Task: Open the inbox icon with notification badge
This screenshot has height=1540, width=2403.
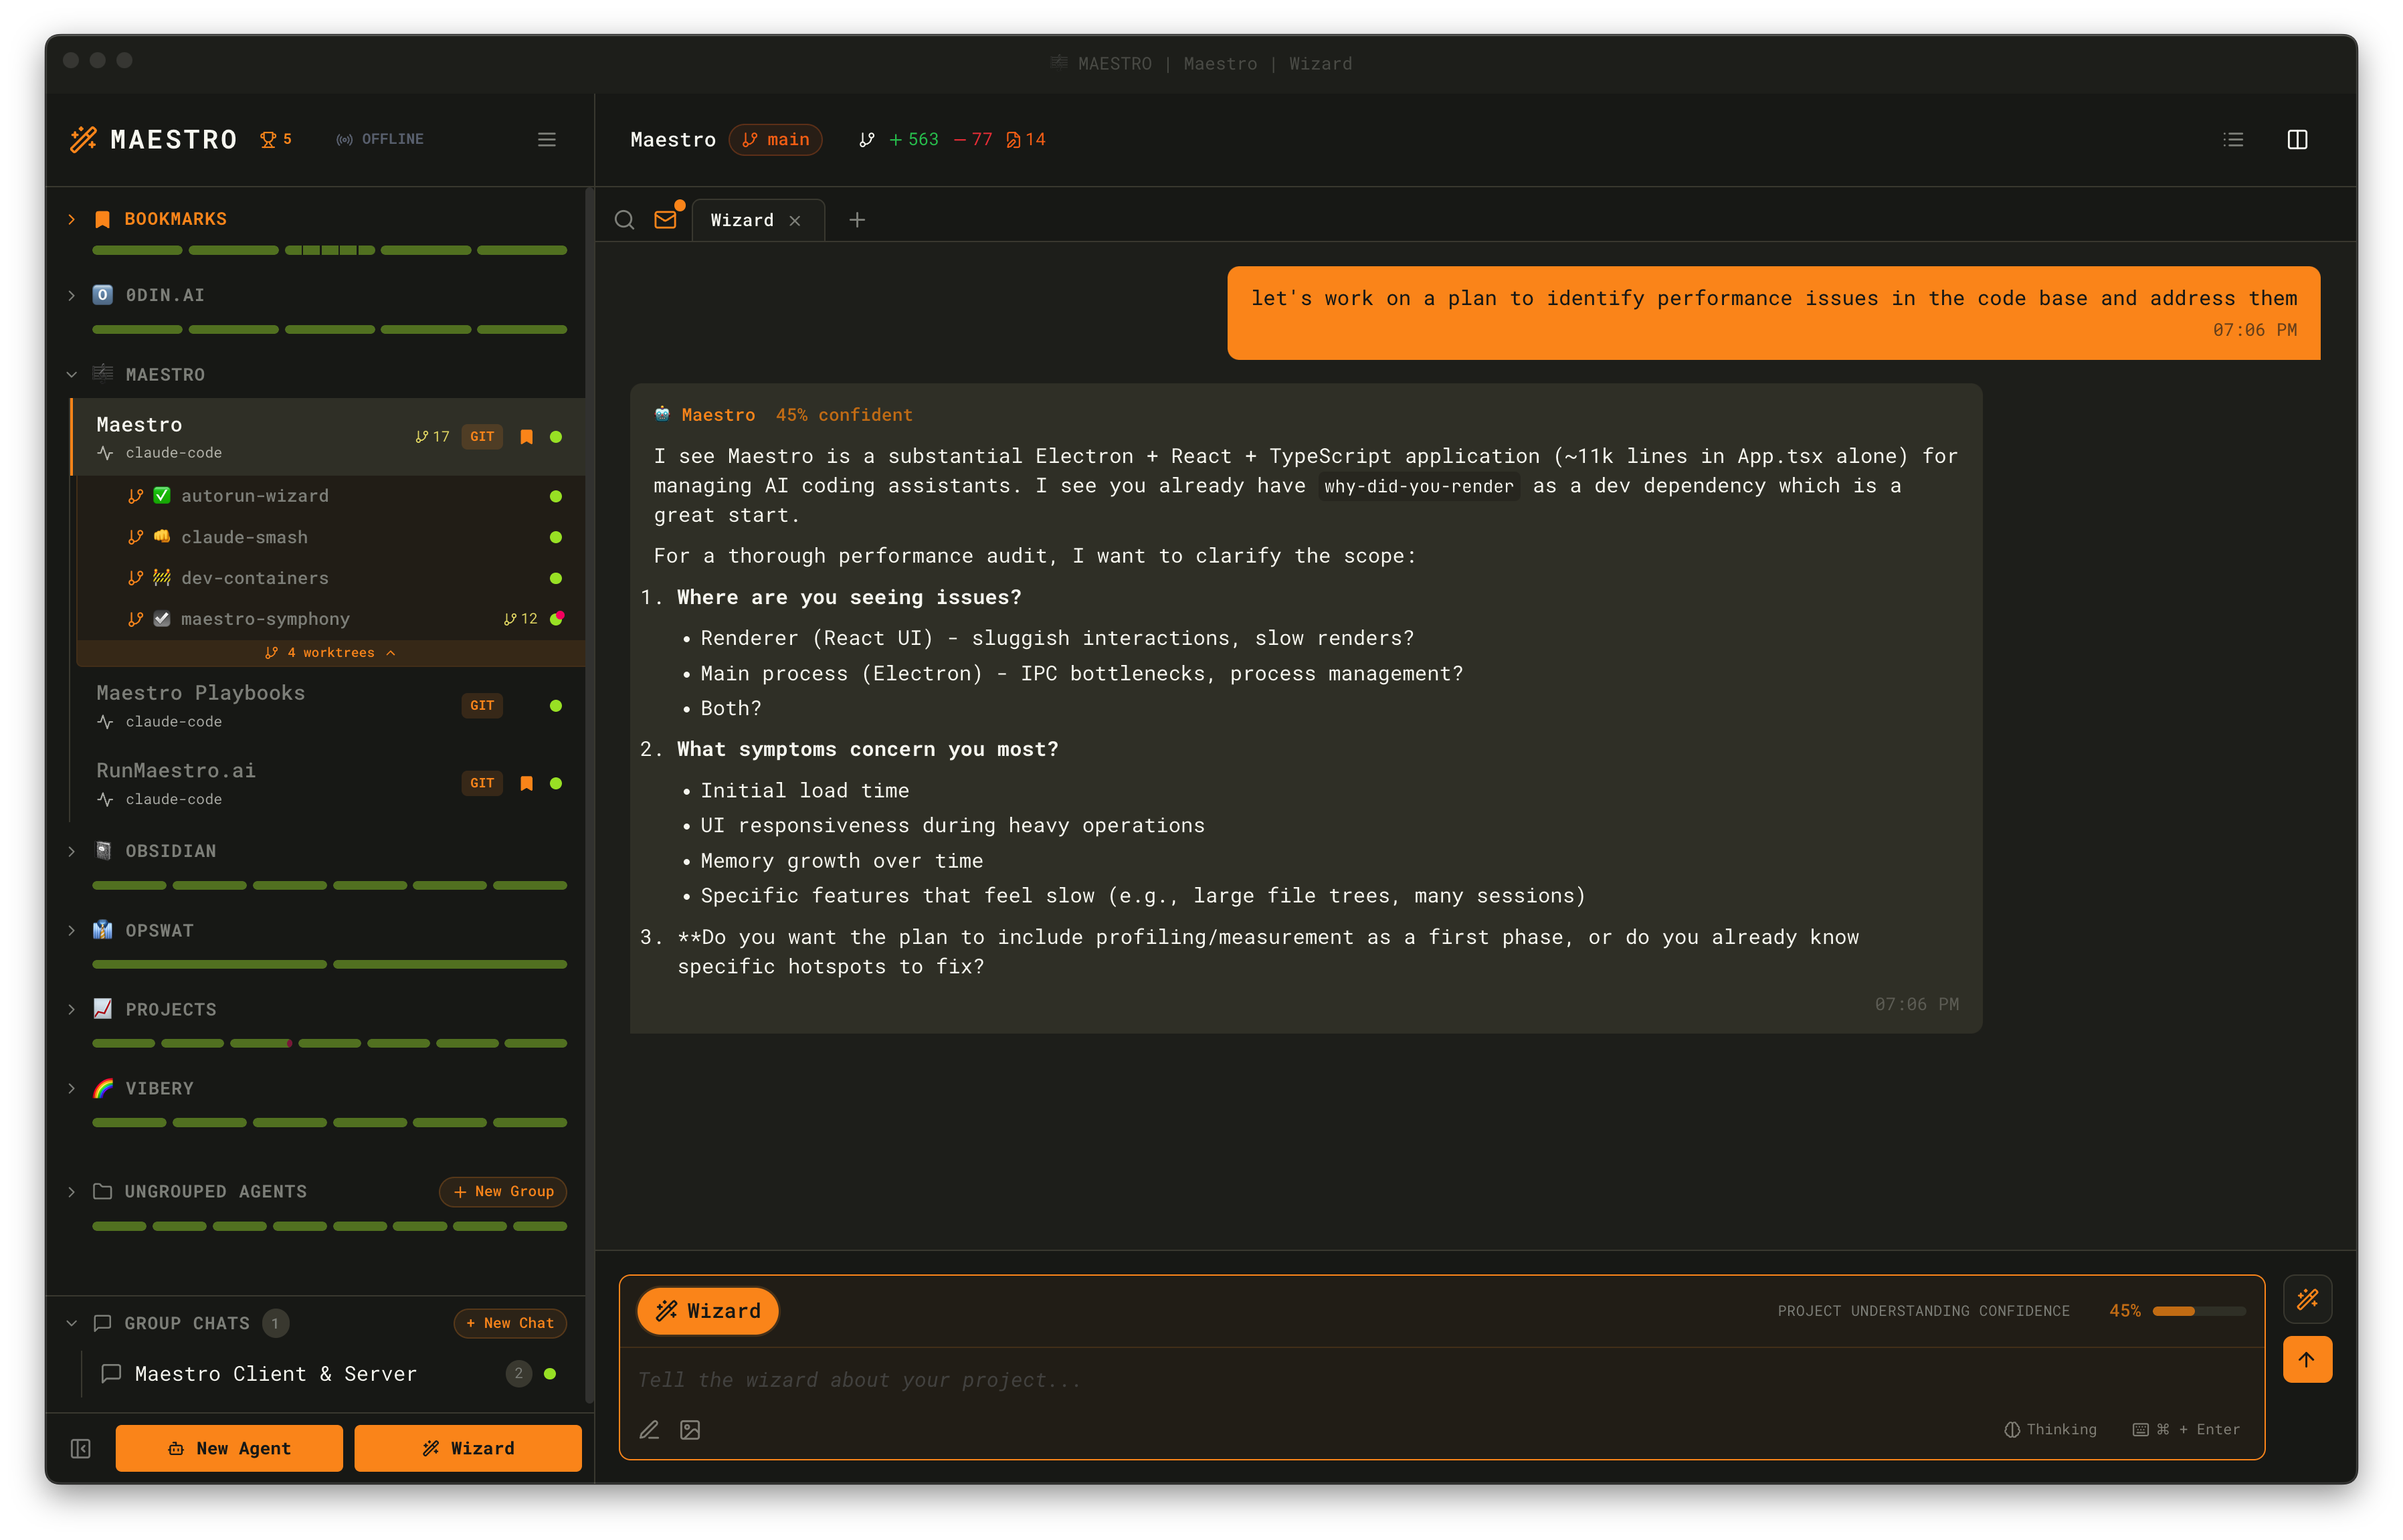Action: [666, 220]
